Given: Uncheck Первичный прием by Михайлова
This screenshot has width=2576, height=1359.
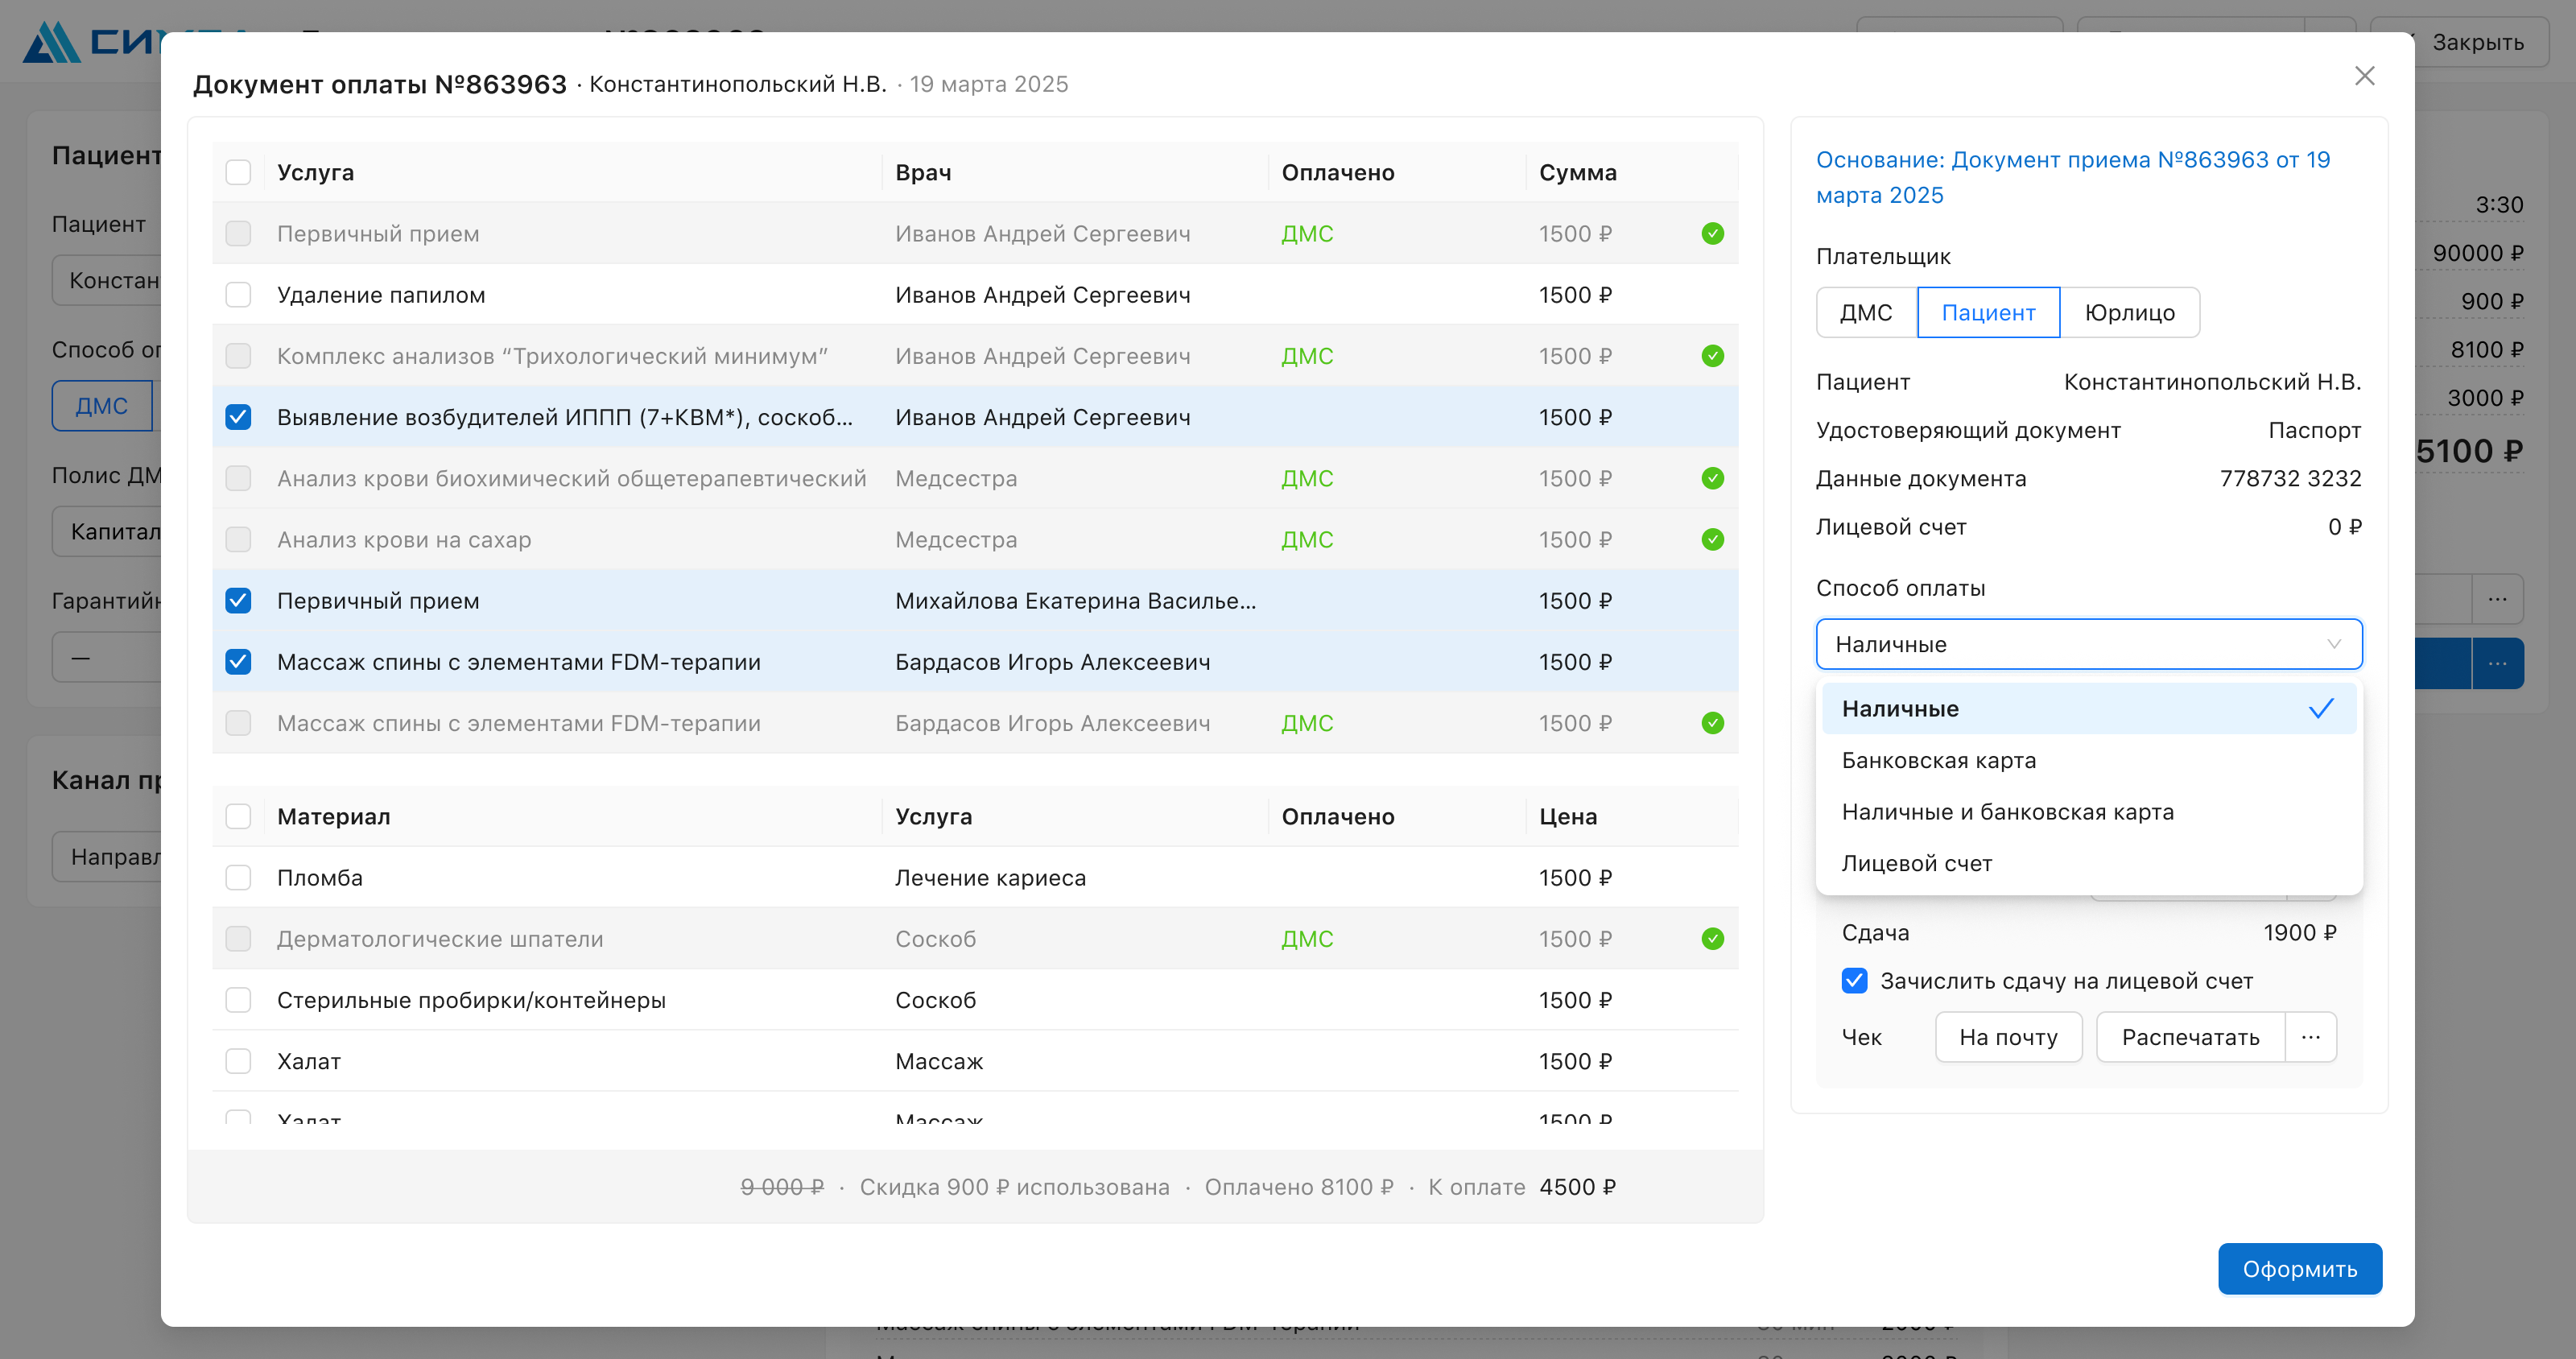Looking at the screenshot, I should click(x=238, y=601).
